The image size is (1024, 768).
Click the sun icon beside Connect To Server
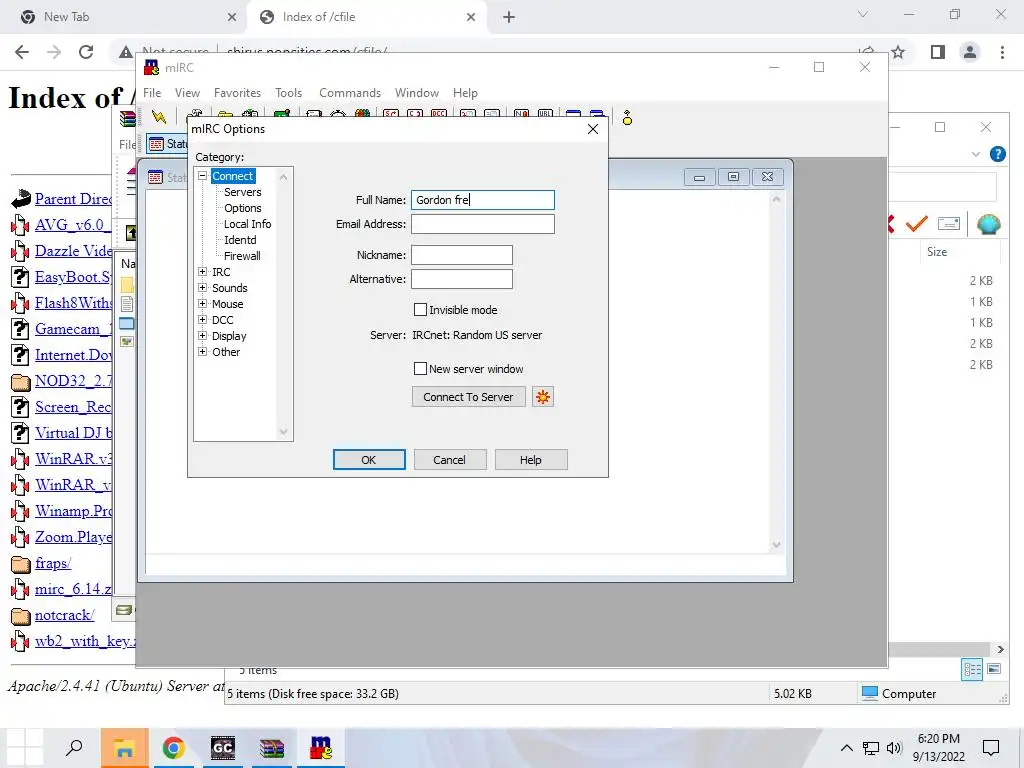(x=543, y=397)
